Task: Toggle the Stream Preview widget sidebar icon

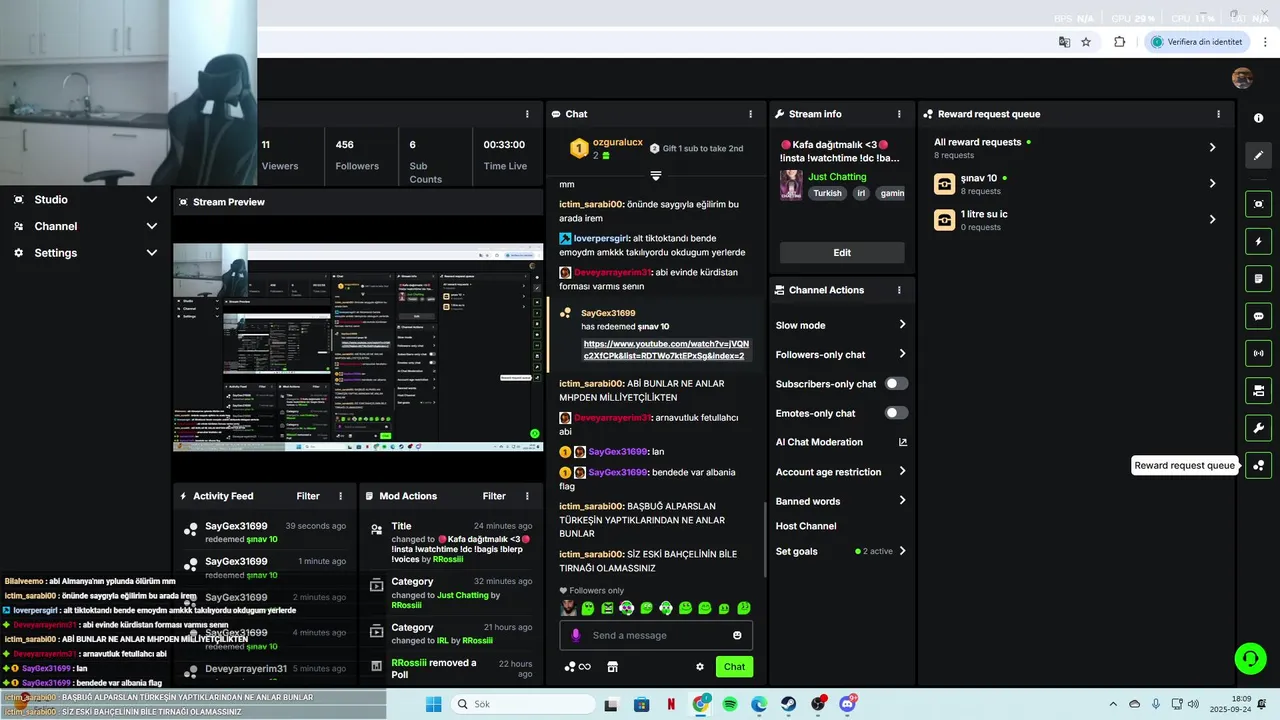Action: pos(1258,204)
